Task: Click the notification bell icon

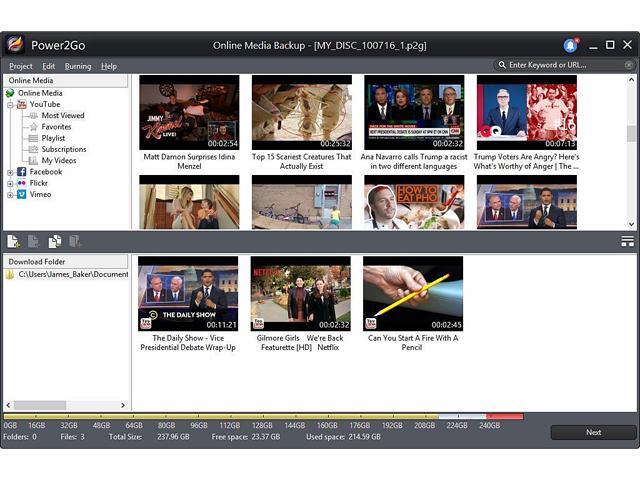Action: 570,45
